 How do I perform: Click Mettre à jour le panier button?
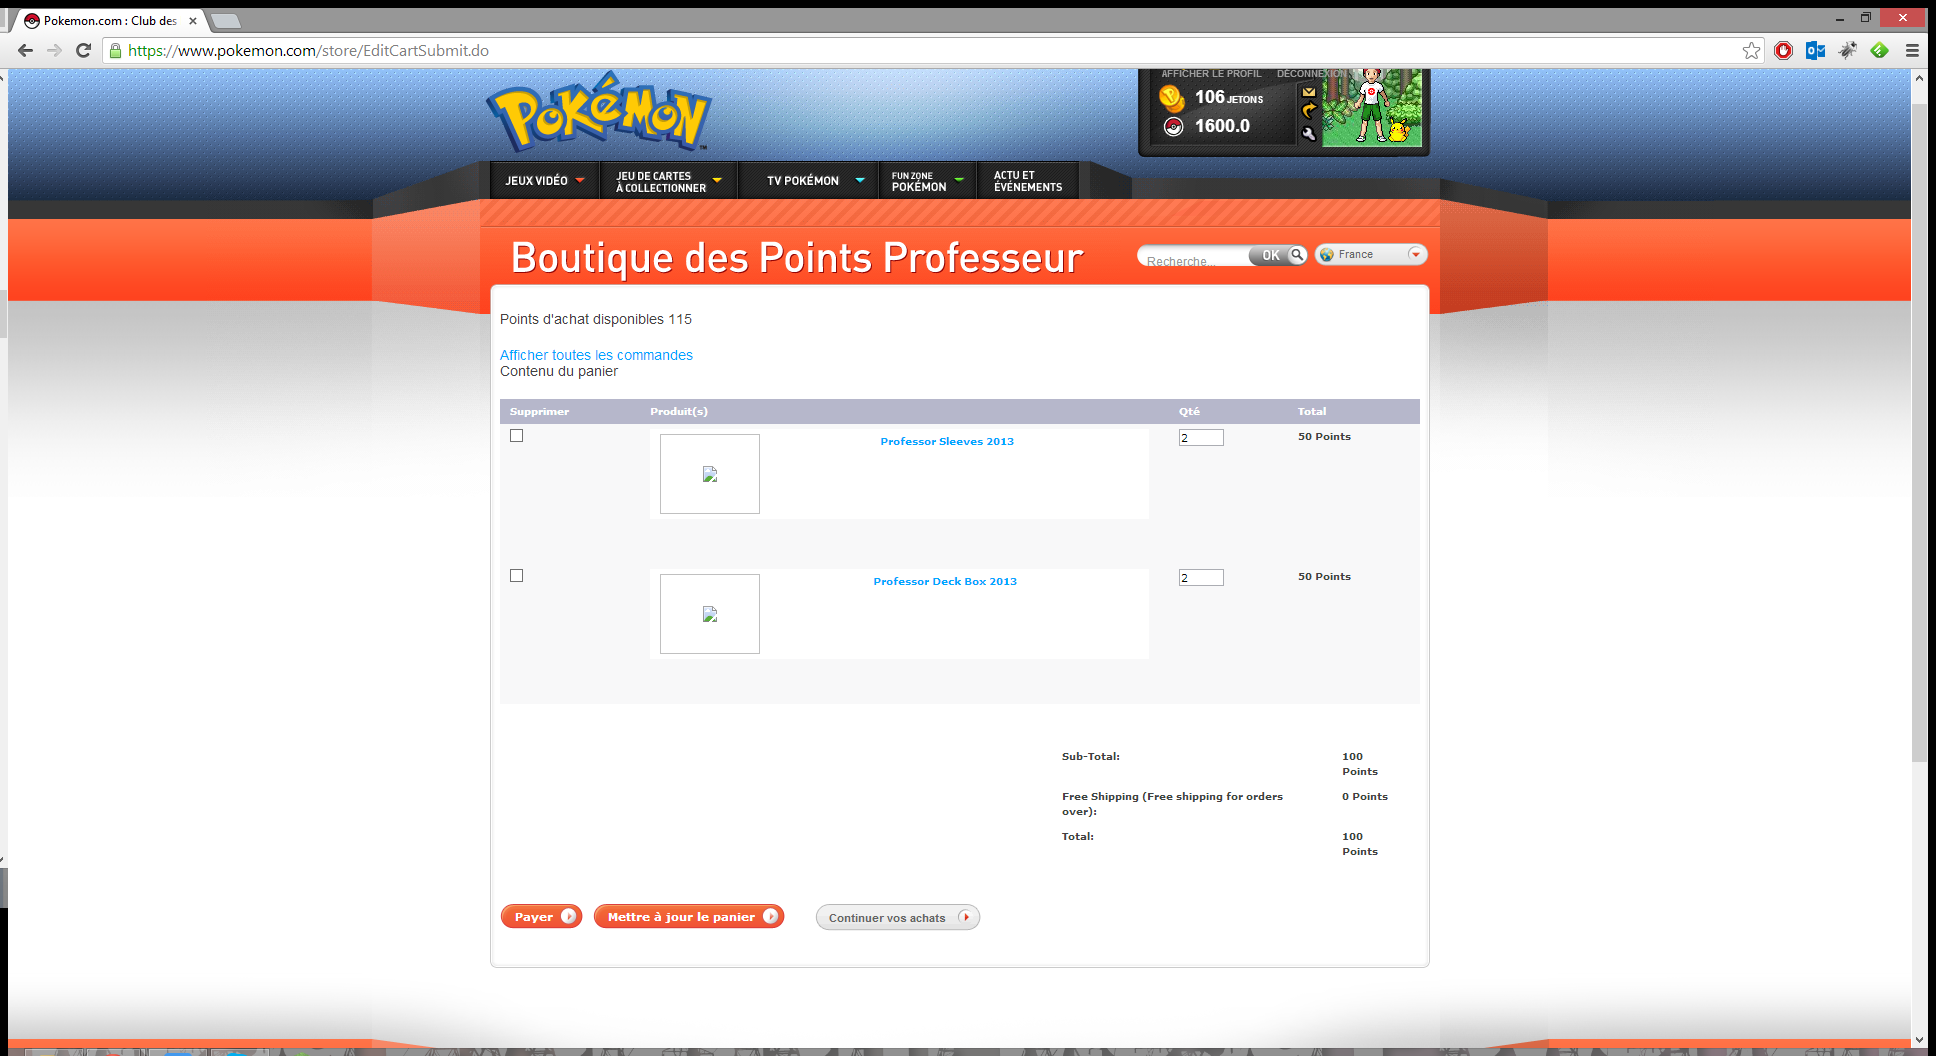click(689, 916)
